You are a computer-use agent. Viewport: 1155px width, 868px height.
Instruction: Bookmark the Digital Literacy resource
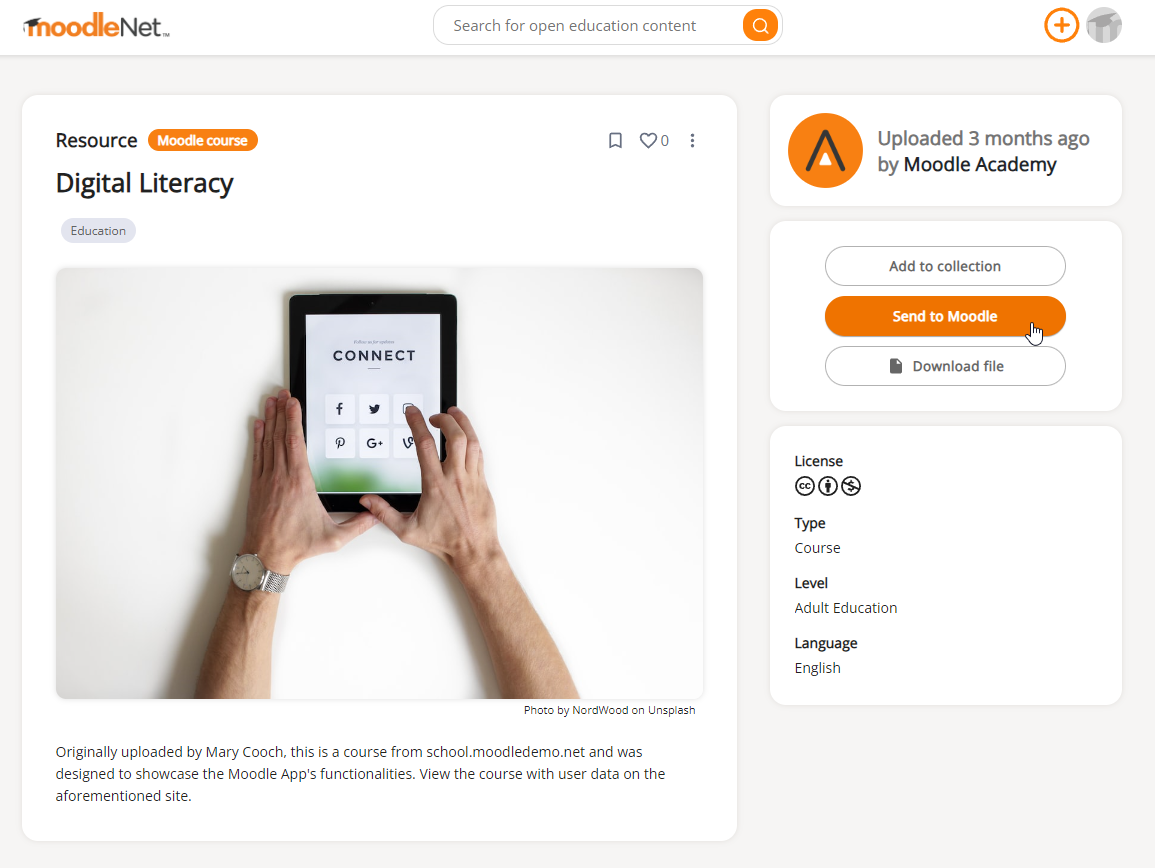point(615,141)
